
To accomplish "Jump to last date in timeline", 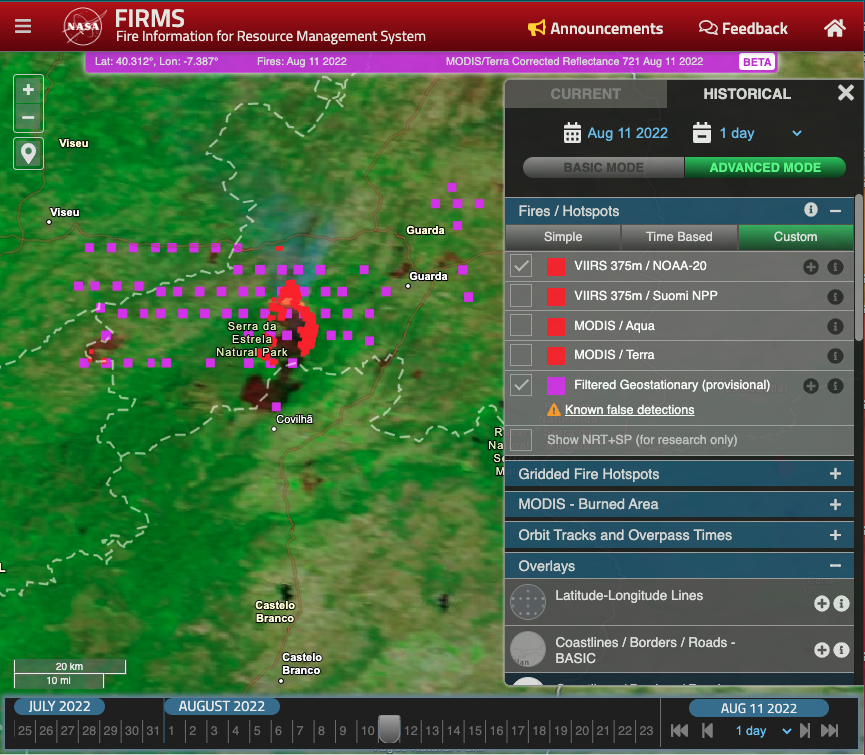I will point(830,731).
